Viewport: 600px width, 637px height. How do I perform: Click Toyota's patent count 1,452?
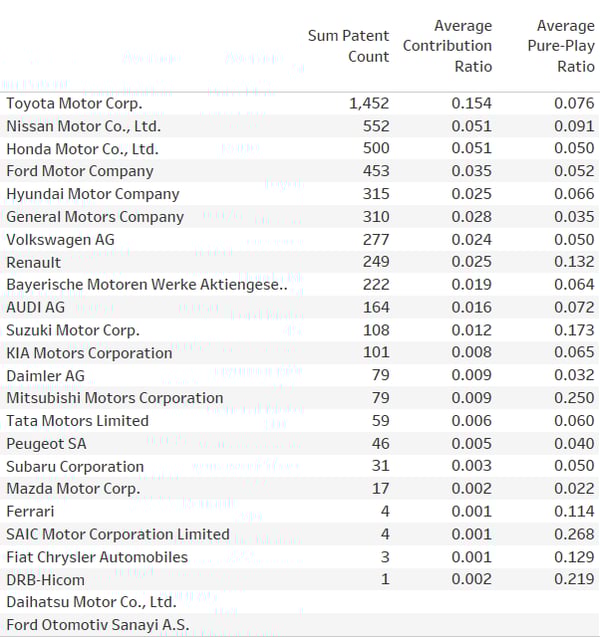point(369,103)
